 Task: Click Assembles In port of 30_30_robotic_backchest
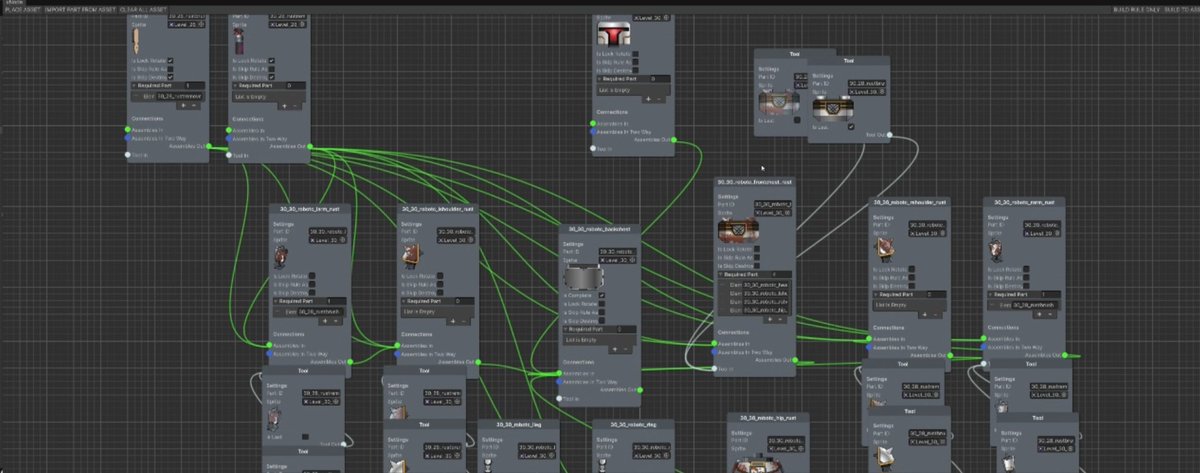(560, 374)
